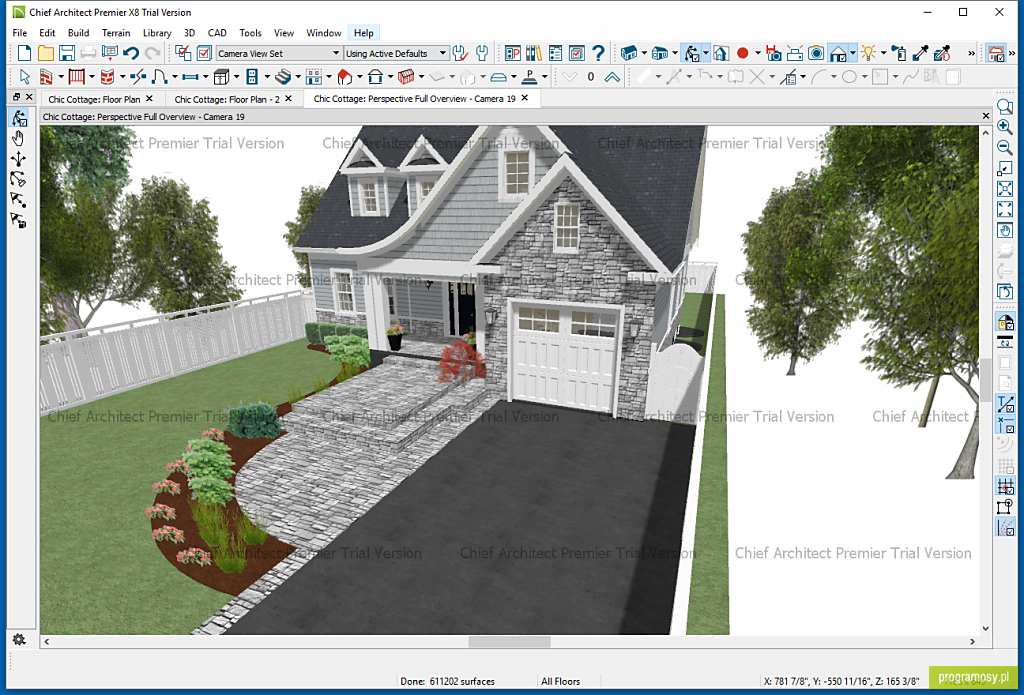
Task: Choose the cabinet tool
Action: pyautogui.click(x=221, y=77)
